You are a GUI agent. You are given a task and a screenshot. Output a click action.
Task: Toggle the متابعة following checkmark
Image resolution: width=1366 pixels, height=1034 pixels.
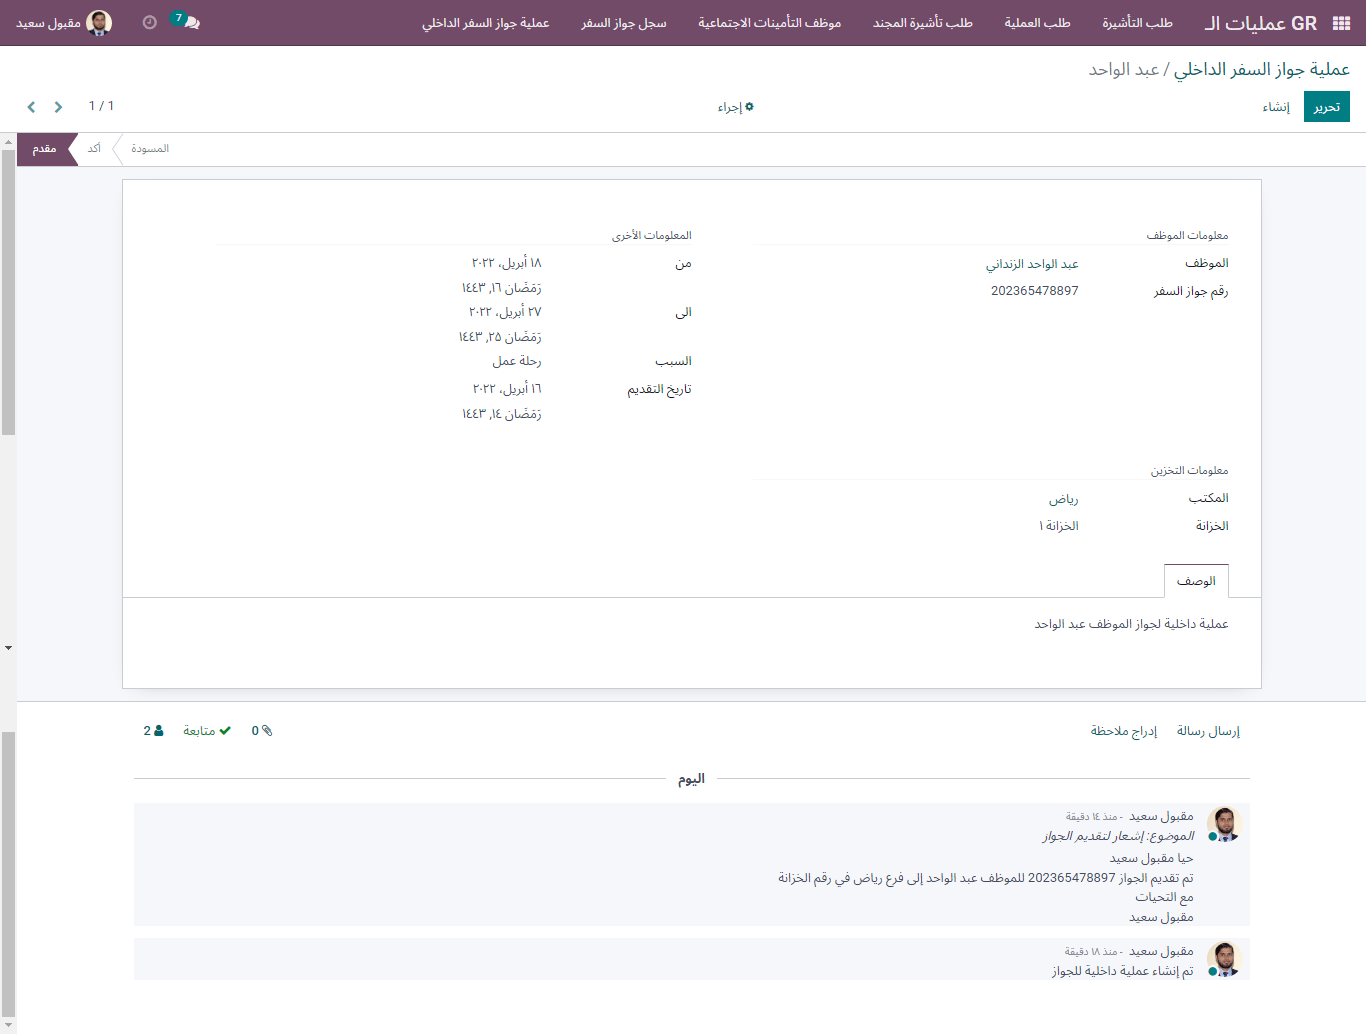coord(207,731)
